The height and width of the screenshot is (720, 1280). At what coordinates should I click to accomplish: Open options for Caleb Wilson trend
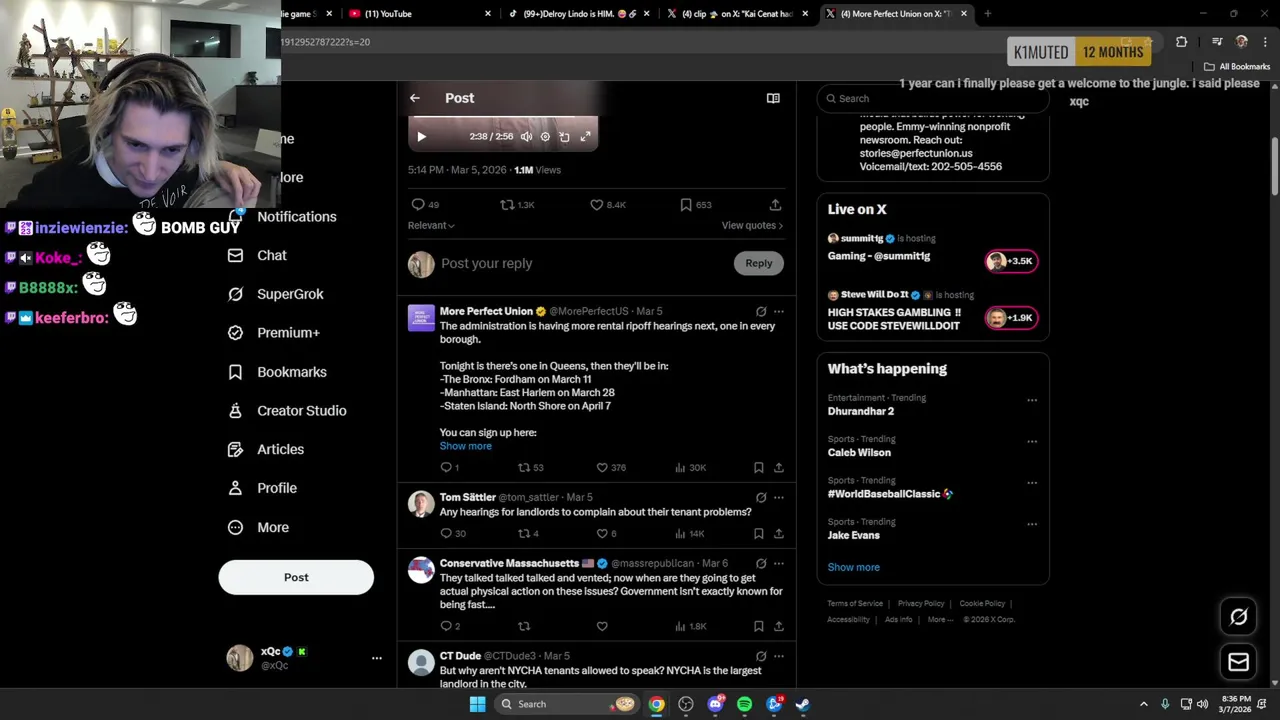coord(1032,441)
